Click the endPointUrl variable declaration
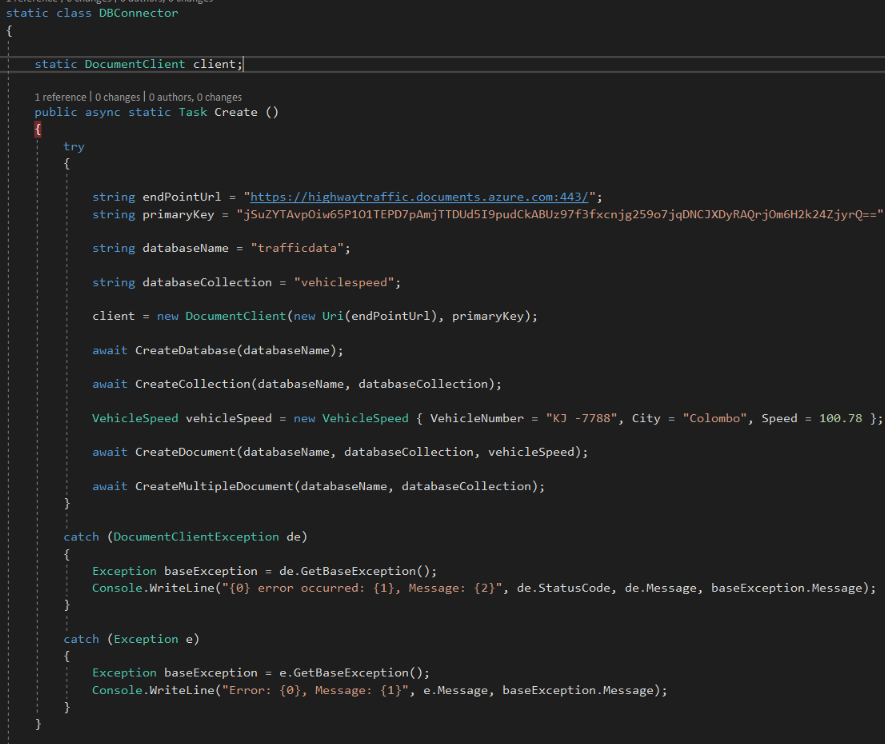Viewport: 885px width, 744px height. 182,197
